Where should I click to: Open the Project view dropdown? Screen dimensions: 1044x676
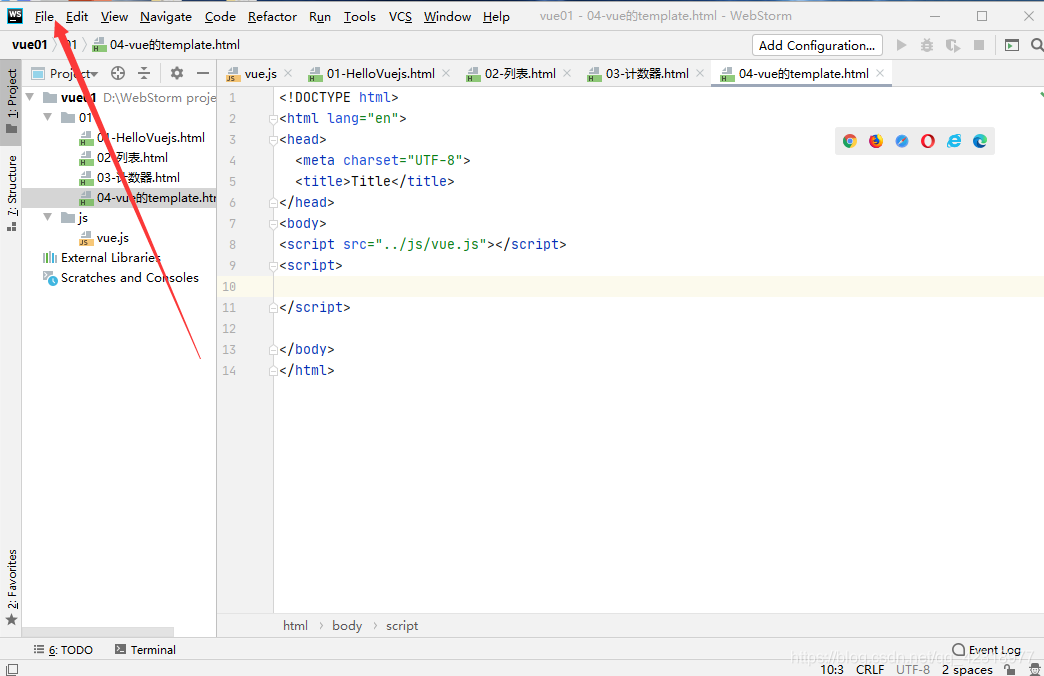(x=65, y=73)
